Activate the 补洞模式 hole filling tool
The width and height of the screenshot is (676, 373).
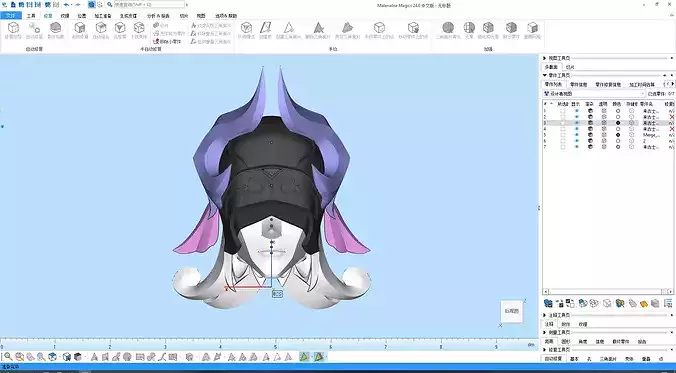(246, 31)
